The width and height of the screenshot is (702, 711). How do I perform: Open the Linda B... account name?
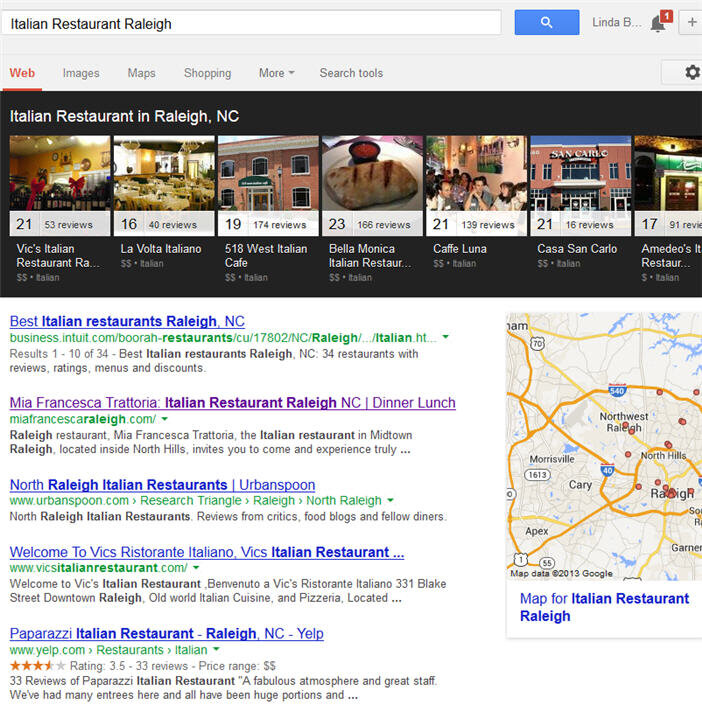[617, 22]
